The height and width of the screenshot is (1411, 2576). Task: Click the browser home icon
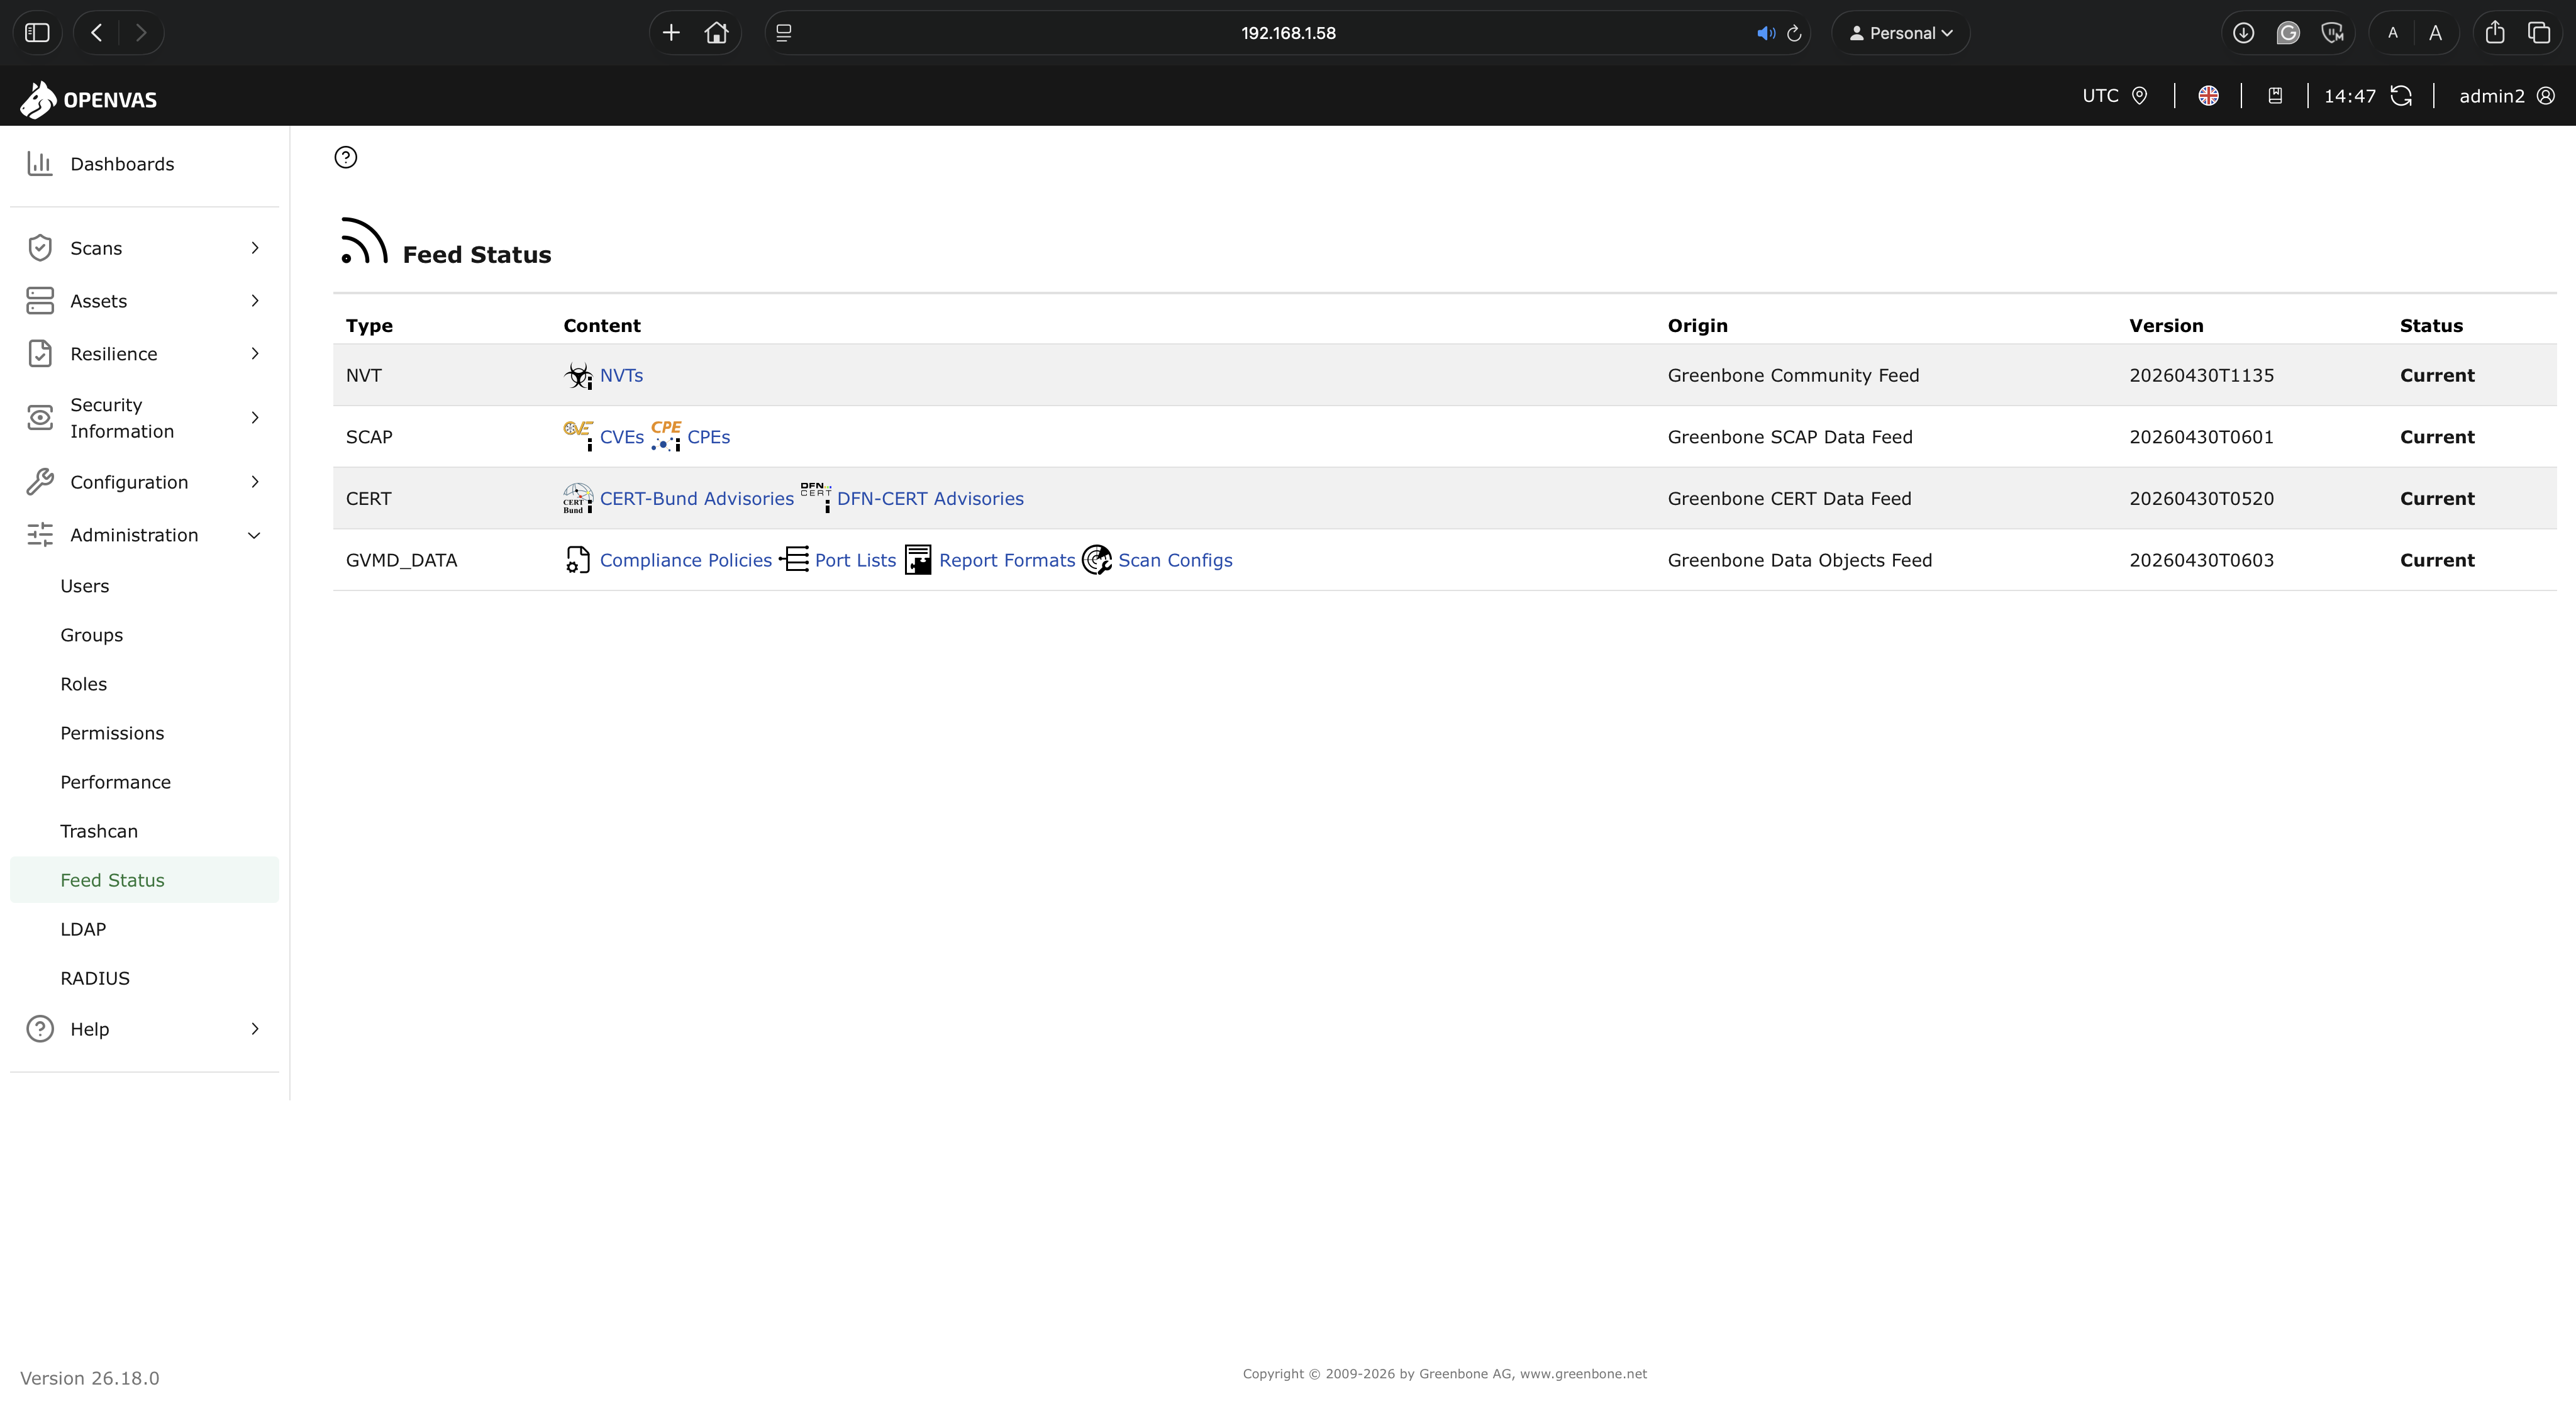pyautogui.click(x=716, y=33)
